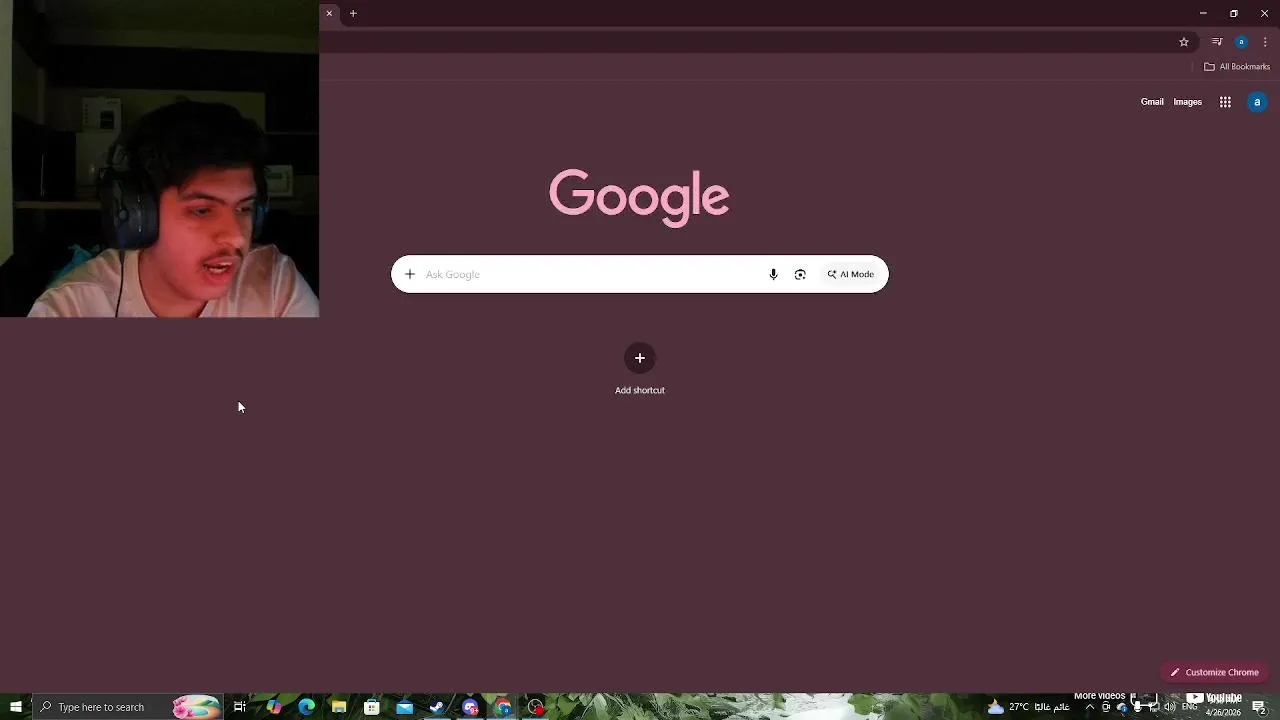Launch Copilot from the taskbar
The height and width of the screenshot is (720, 1280).
[x=273, y=707]
